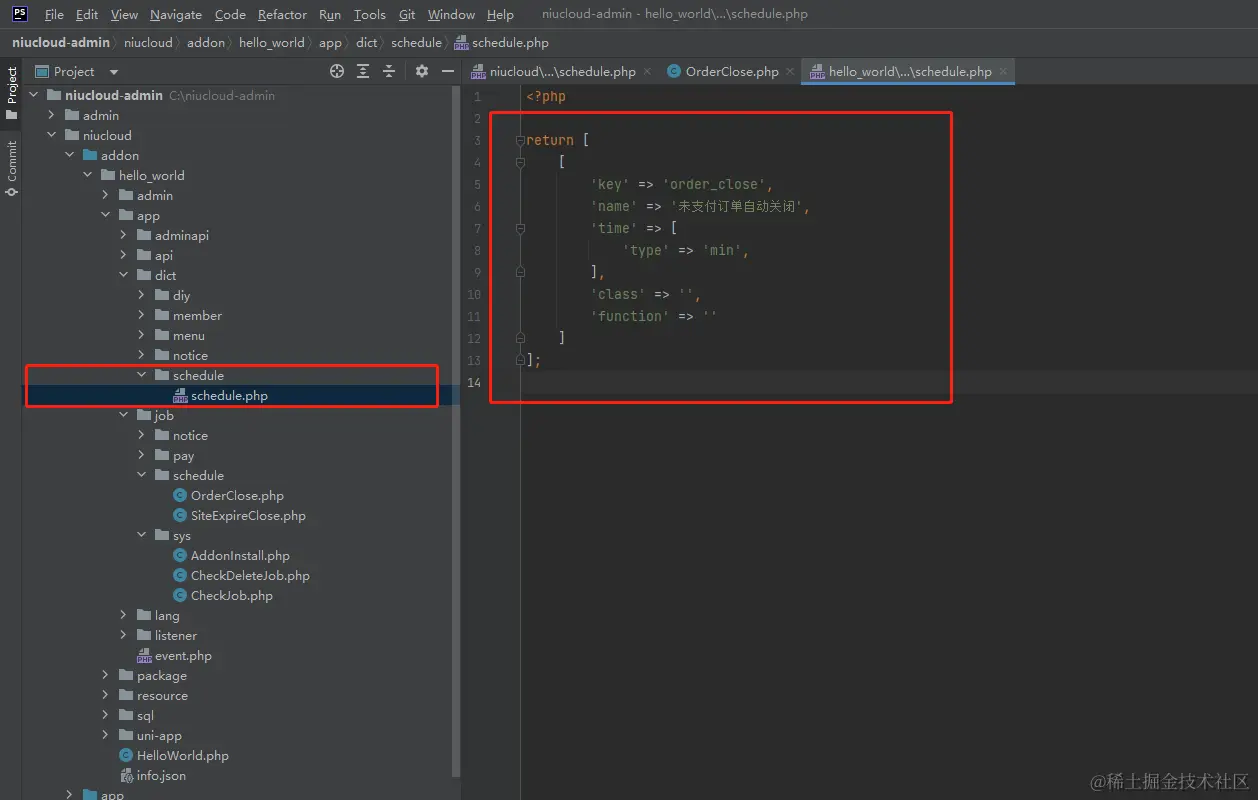
Task: Click the file icon in schedule.php breadcrumb
Action: pyautogui.click(x=460, y=43)
